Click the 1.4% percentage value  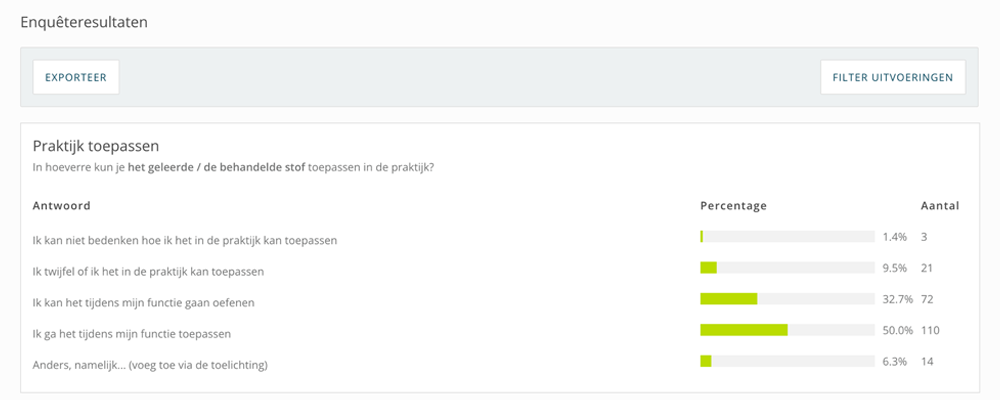click(894, 237)
